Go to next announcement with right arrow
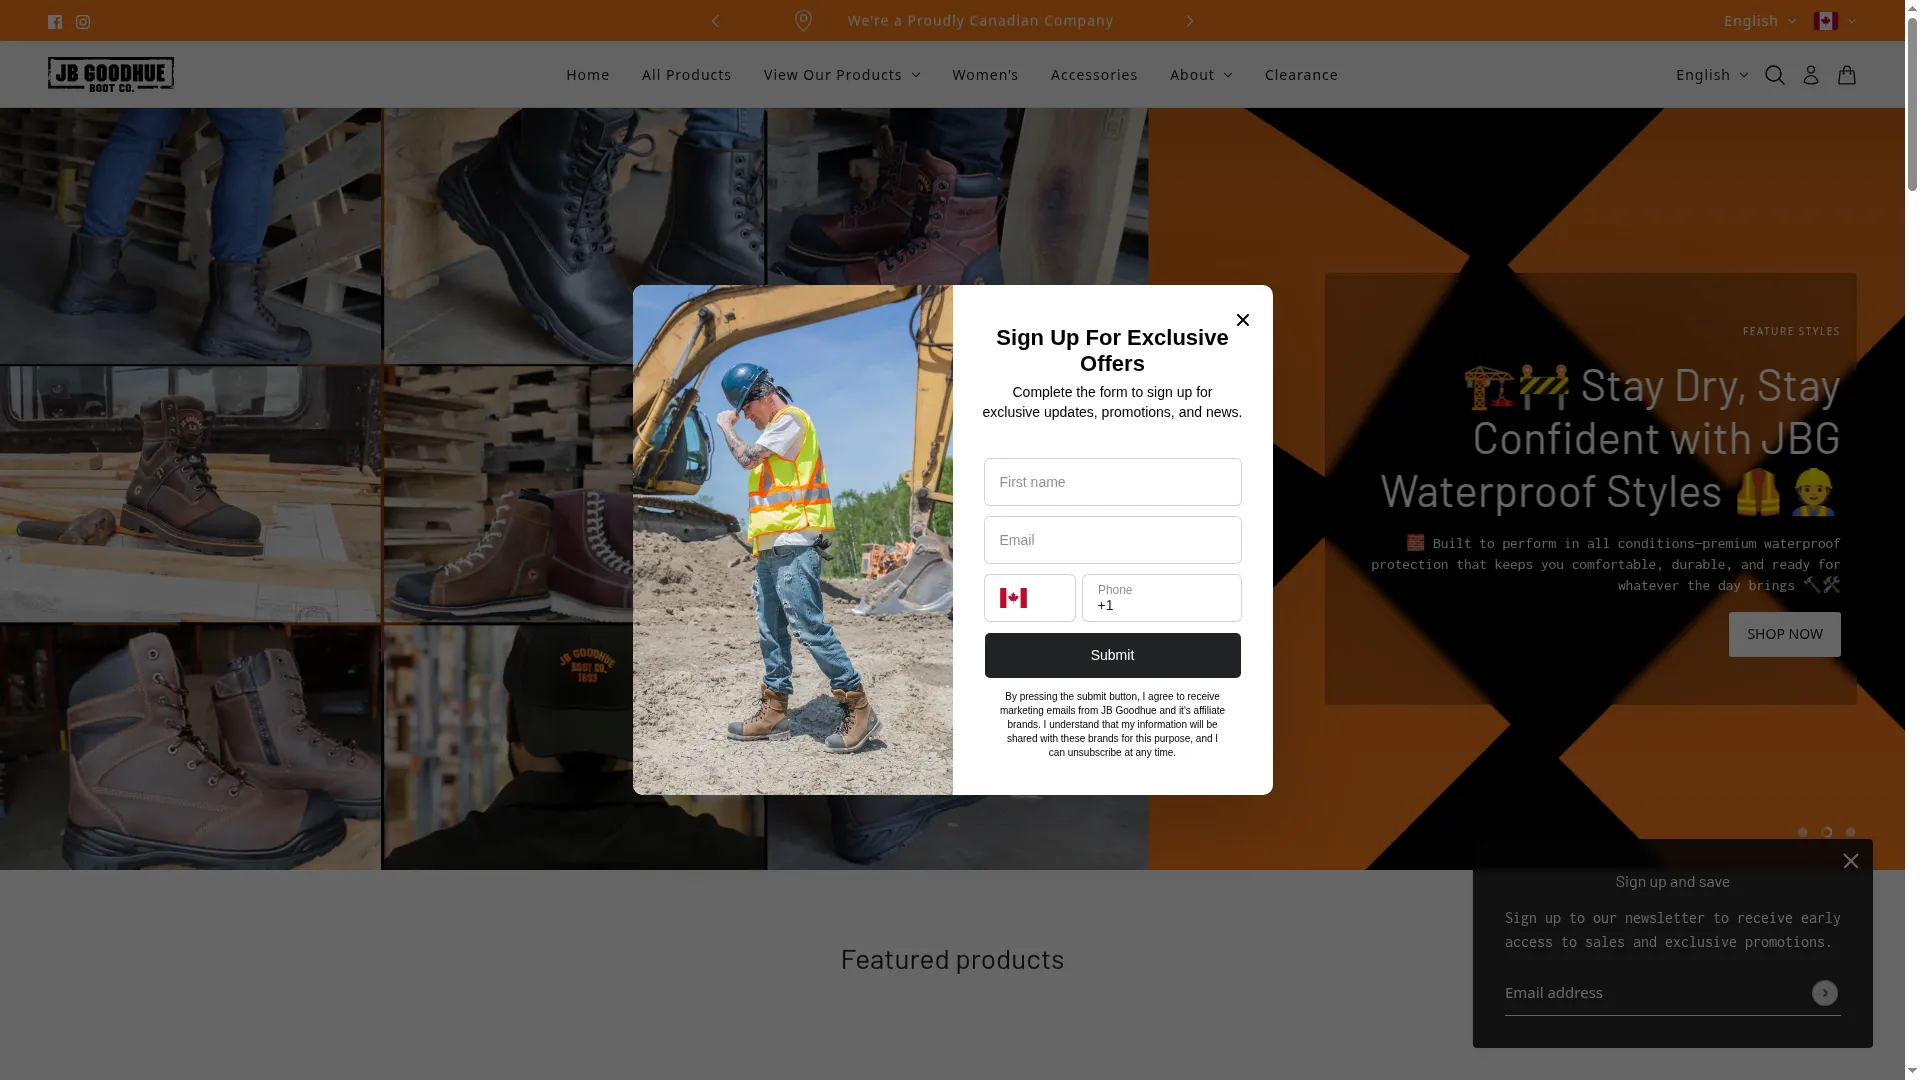Image resolution: width=1920 pixels, height=1080 pixels. pyautogui.click(x=1190, y=21)
